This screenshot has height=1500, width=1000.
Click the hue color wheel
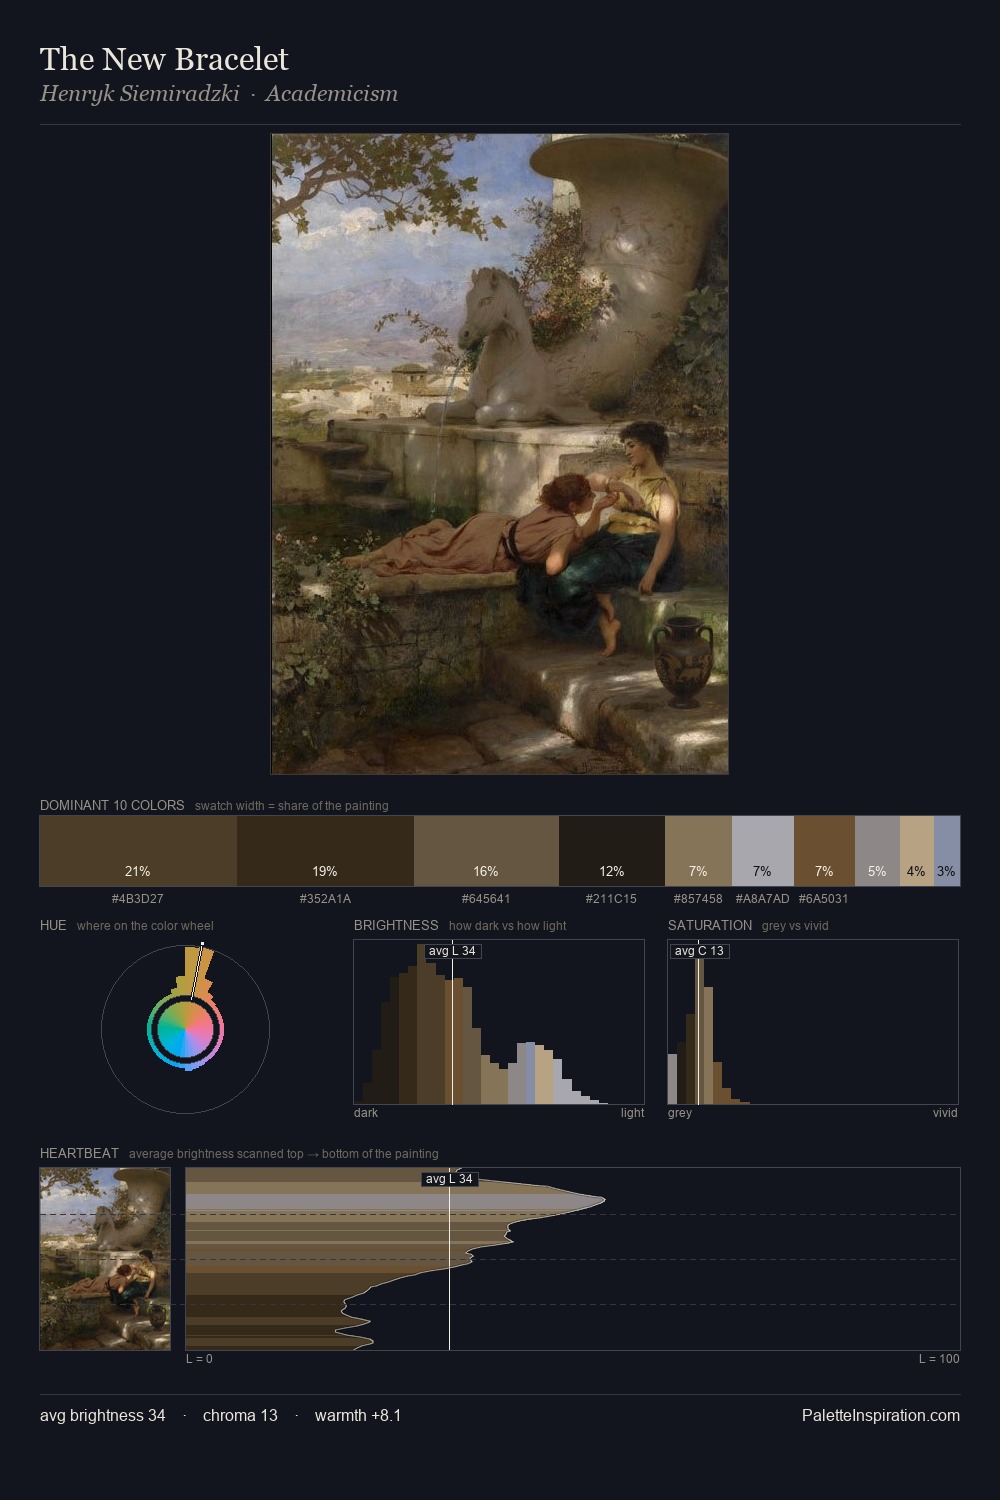pos(185,1029)
